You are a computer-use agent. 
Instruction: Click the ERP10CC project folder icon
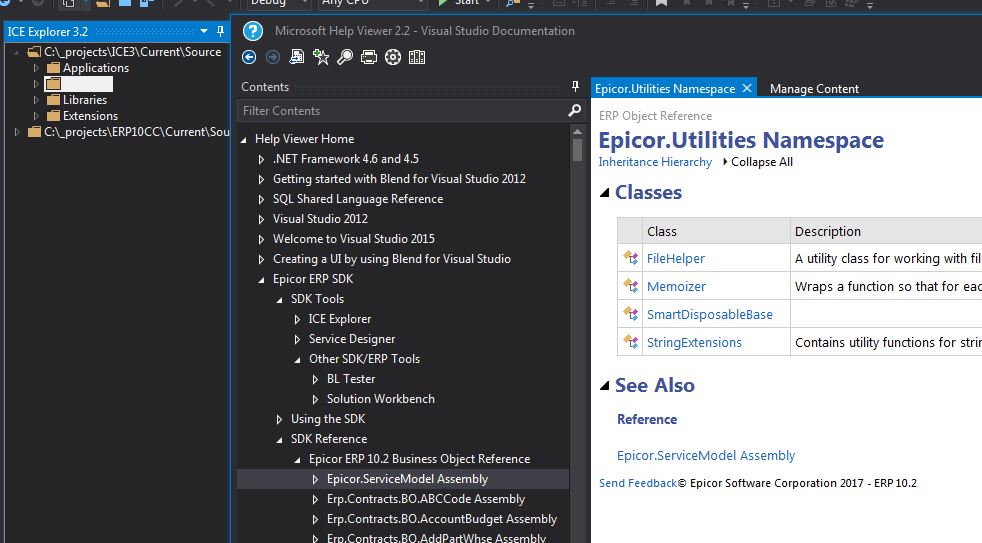point(34,132)
